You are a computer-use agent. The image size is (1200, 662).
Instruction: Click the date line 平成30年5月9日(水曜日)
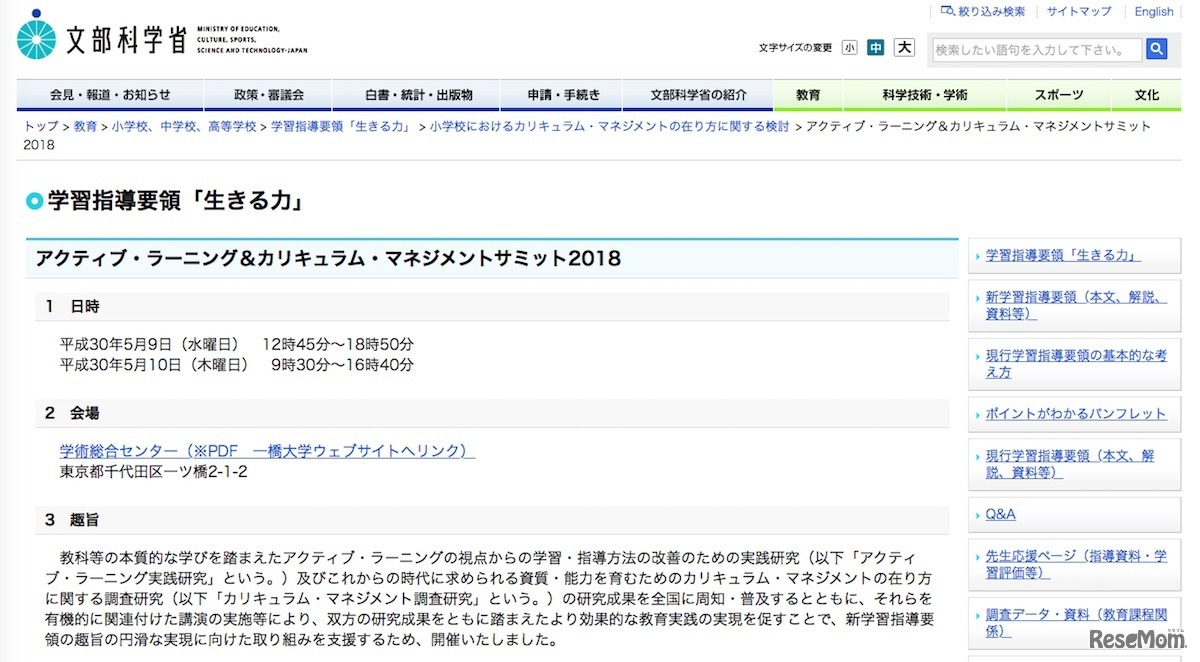[237, 344]
